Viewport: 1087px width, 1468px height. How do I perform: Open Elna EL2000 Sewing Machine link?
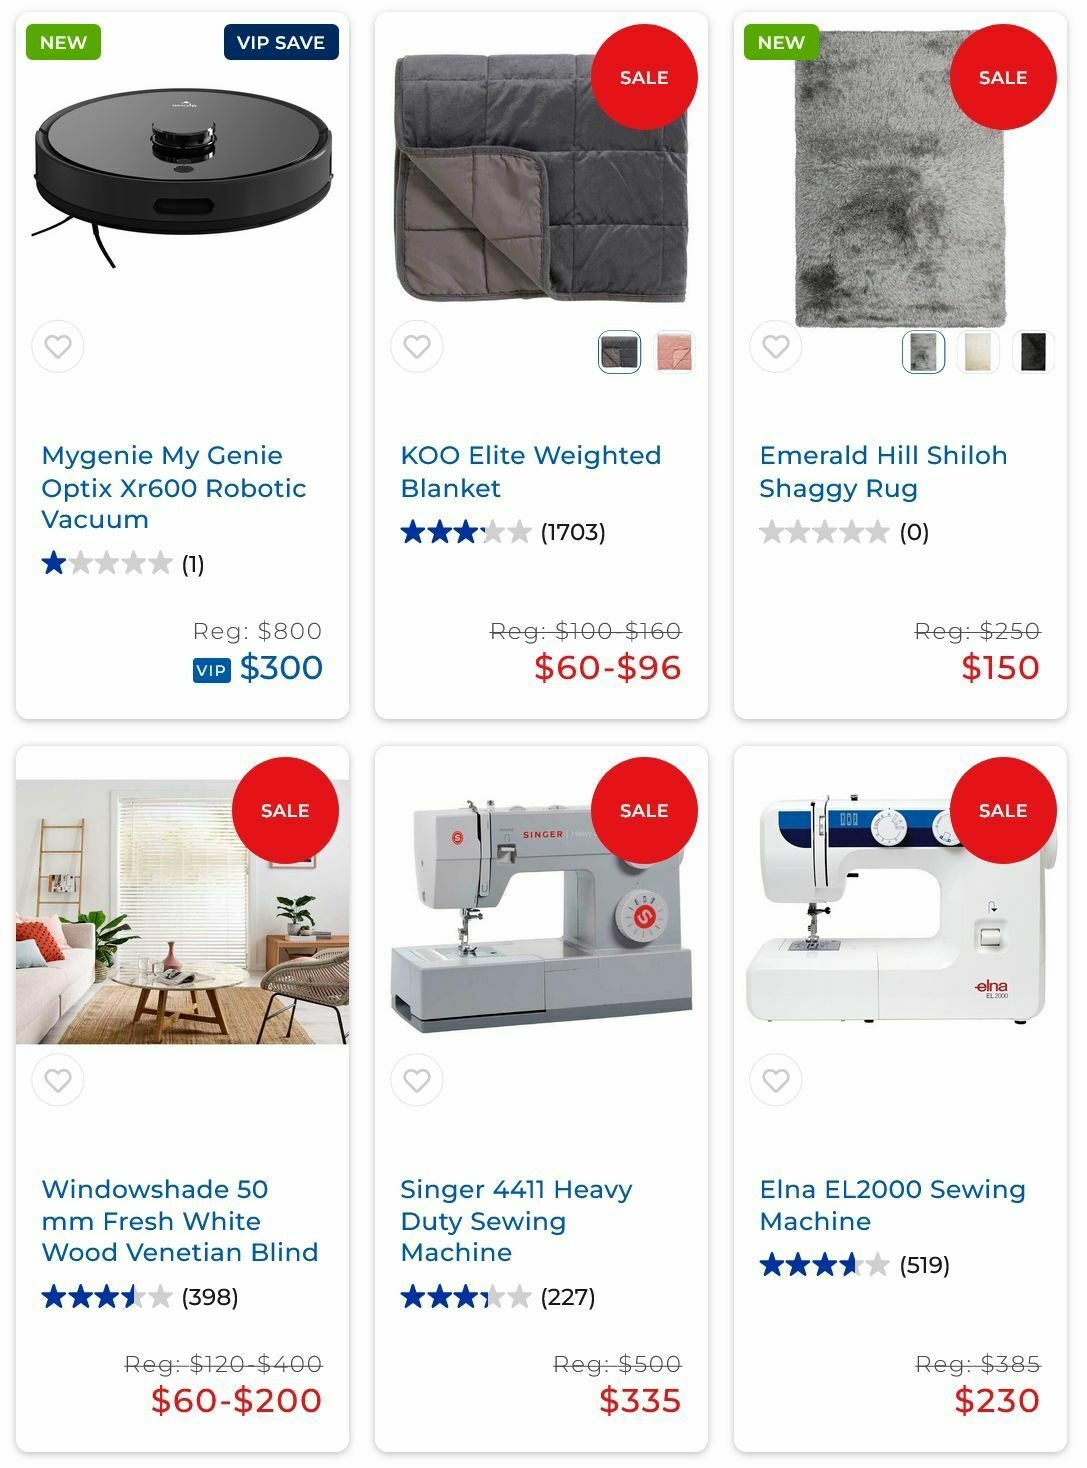pyautogui.click(x=892, y=1204)
